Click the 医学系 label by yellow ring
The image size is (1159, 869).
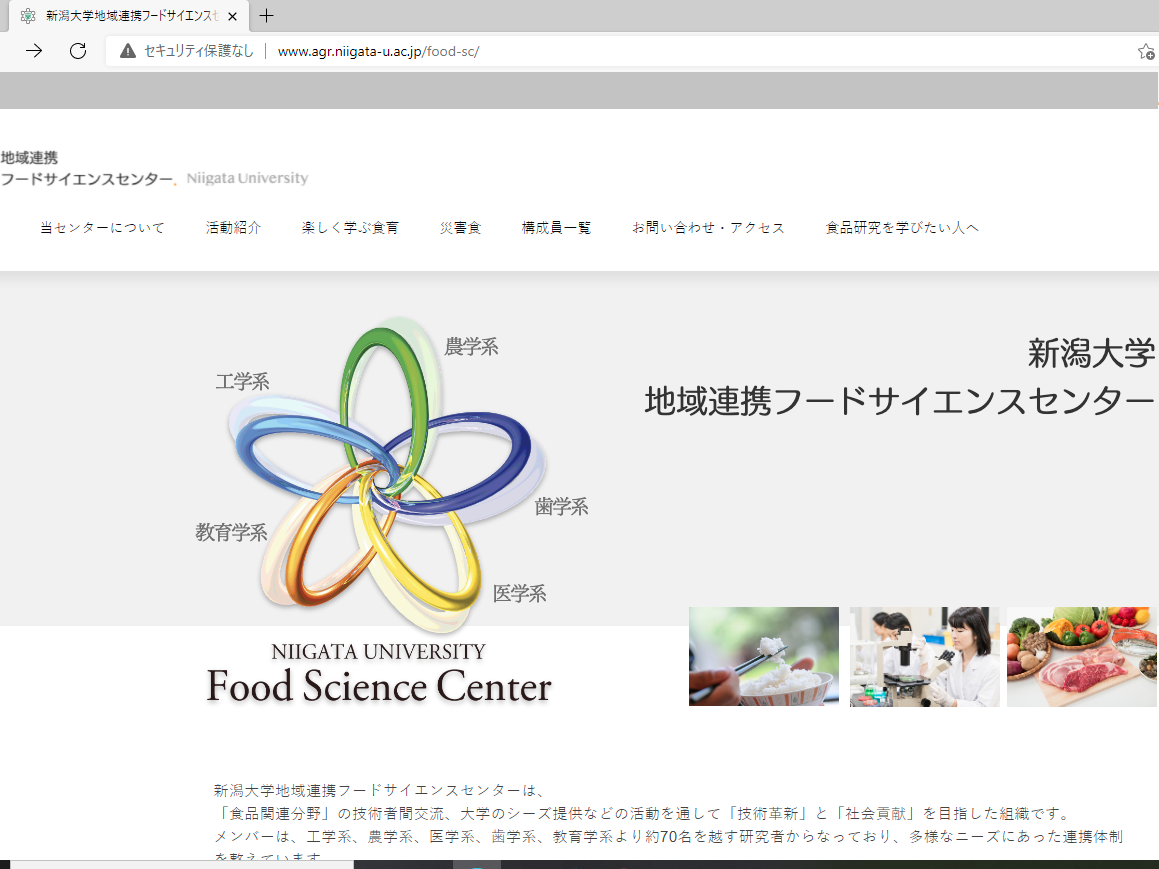(x=520, y=593)
